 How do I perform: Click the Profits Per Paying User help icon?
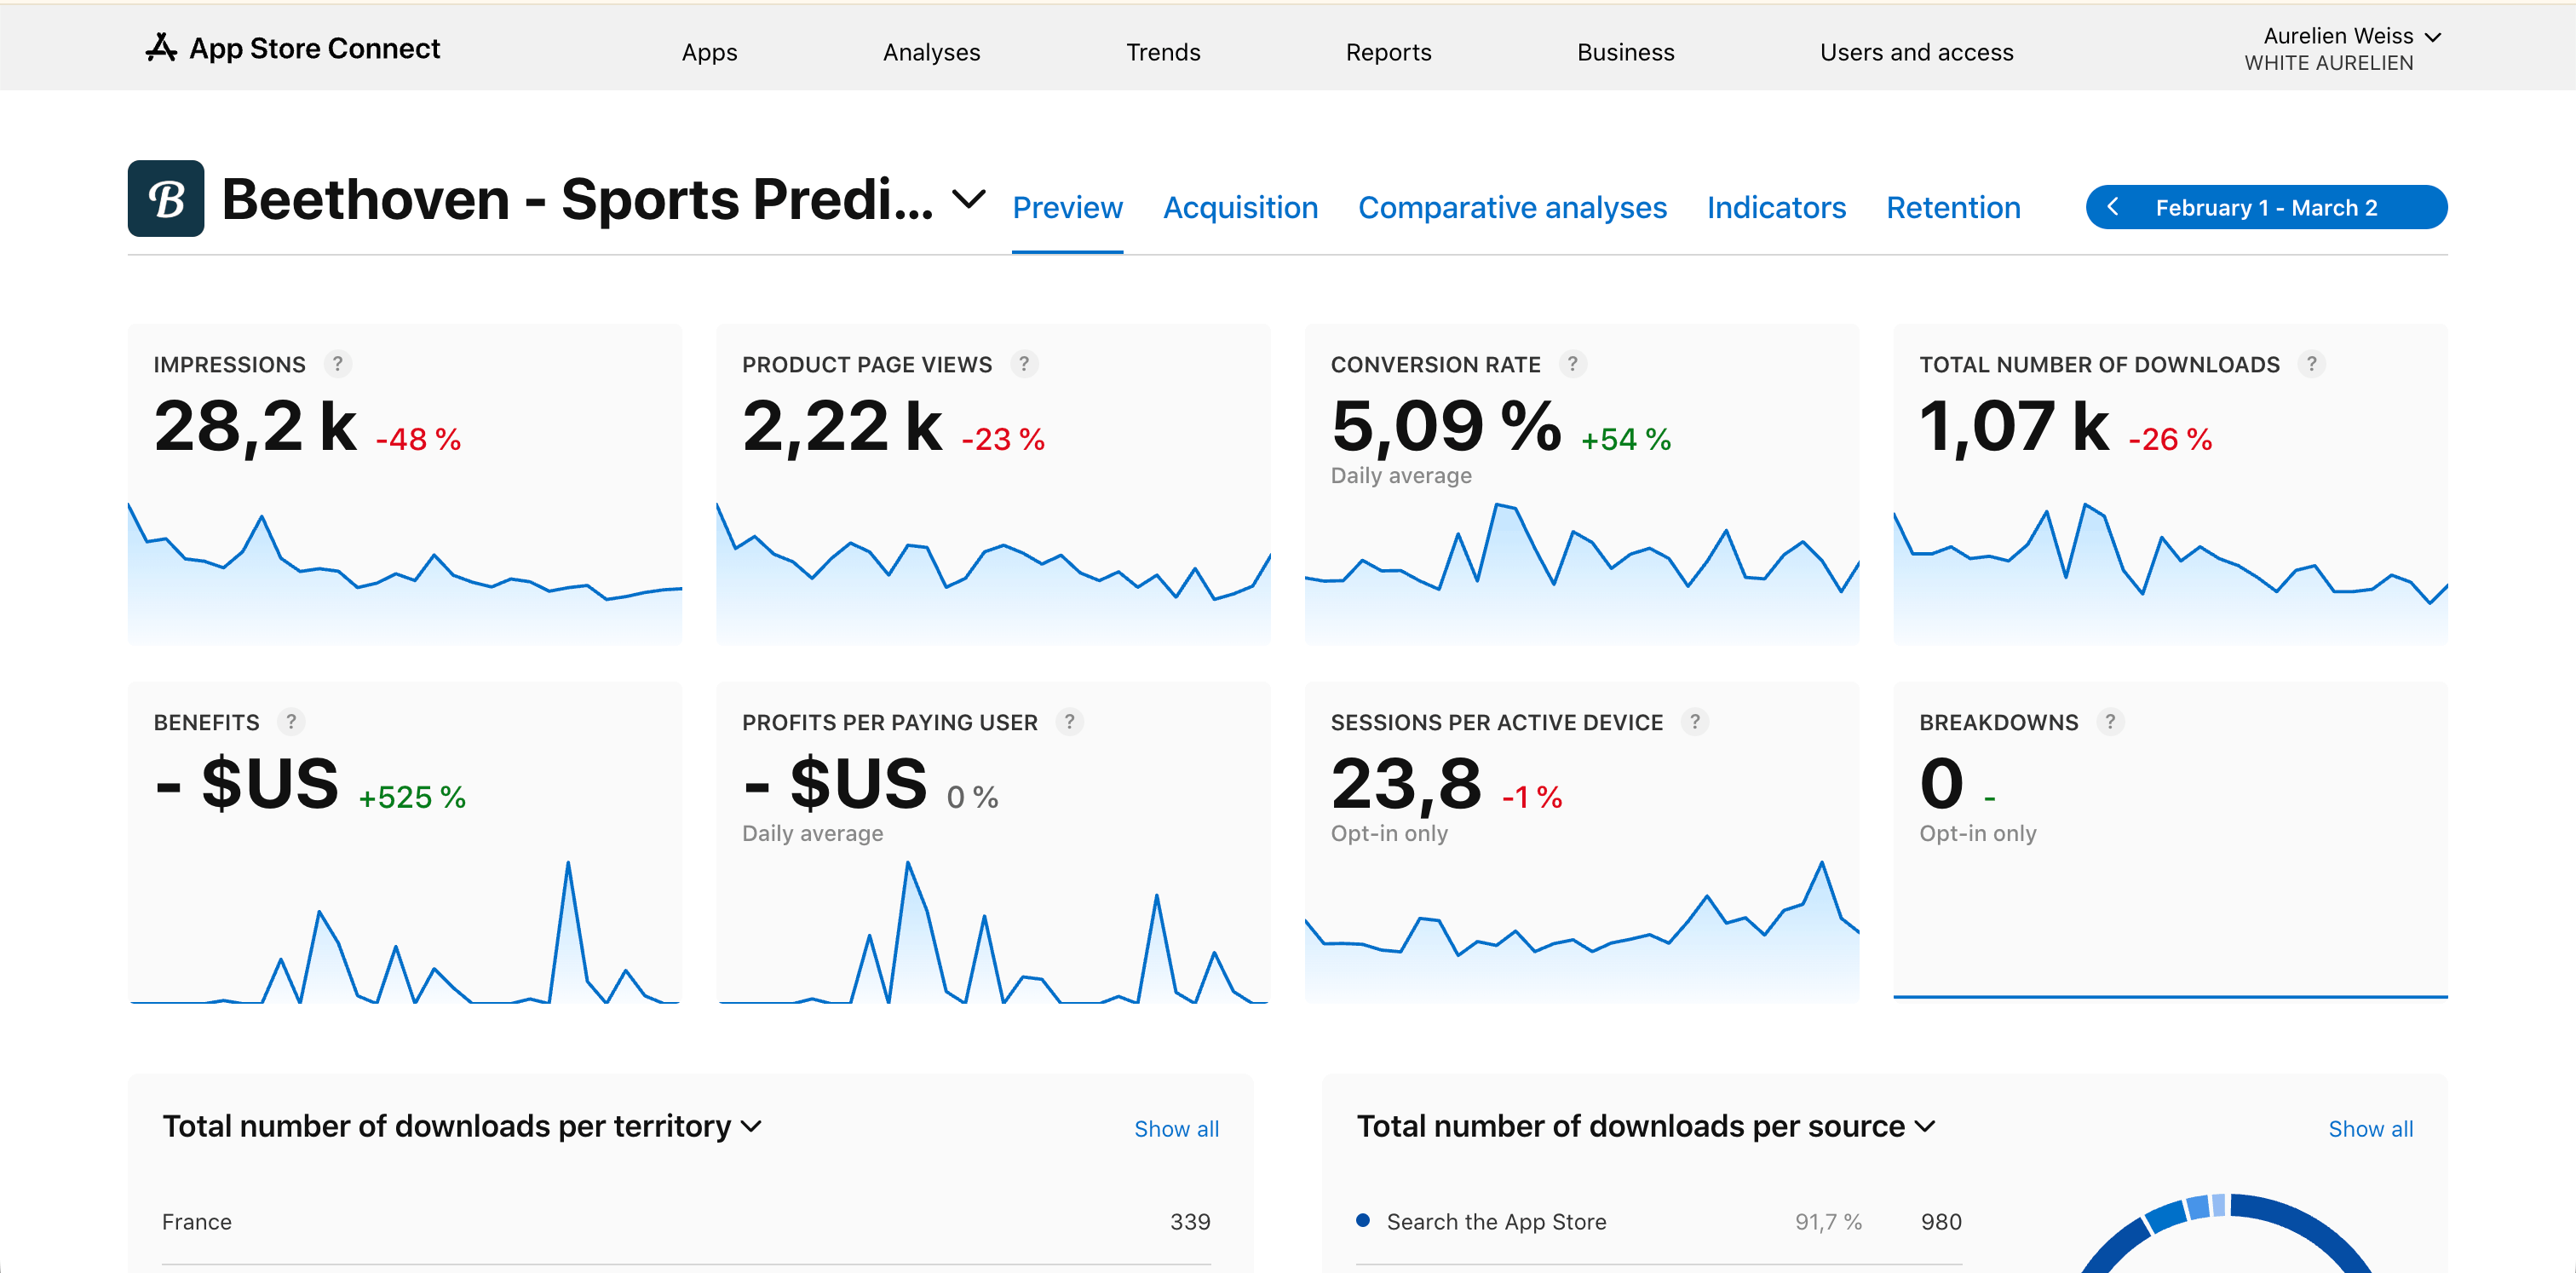1069,721
